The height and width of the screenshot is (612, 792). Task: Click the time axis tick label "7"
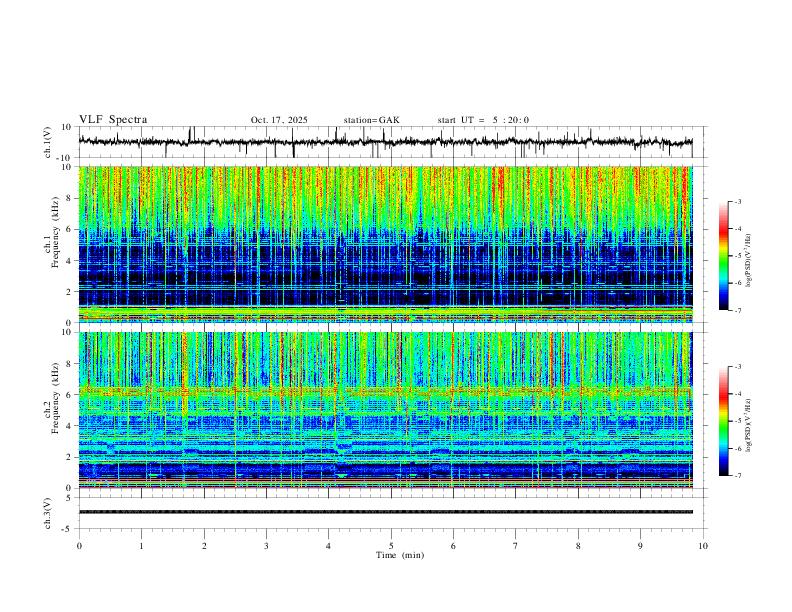[516, 546]
